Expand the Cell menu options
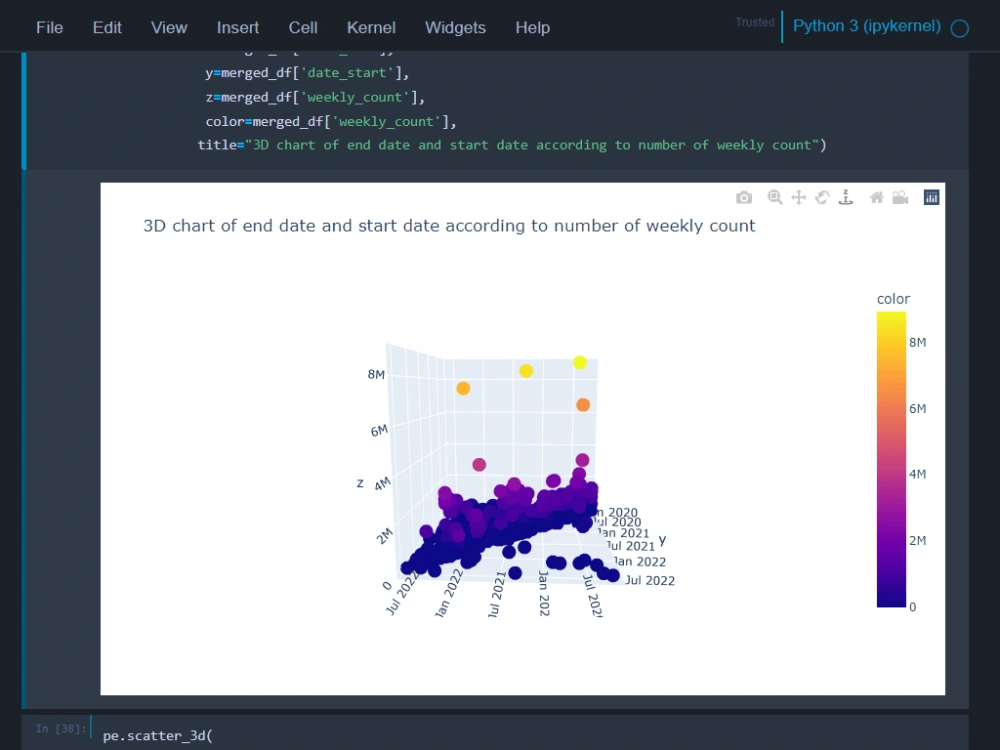Viewport: 1000px width, 750px height. tap(303, 27)
